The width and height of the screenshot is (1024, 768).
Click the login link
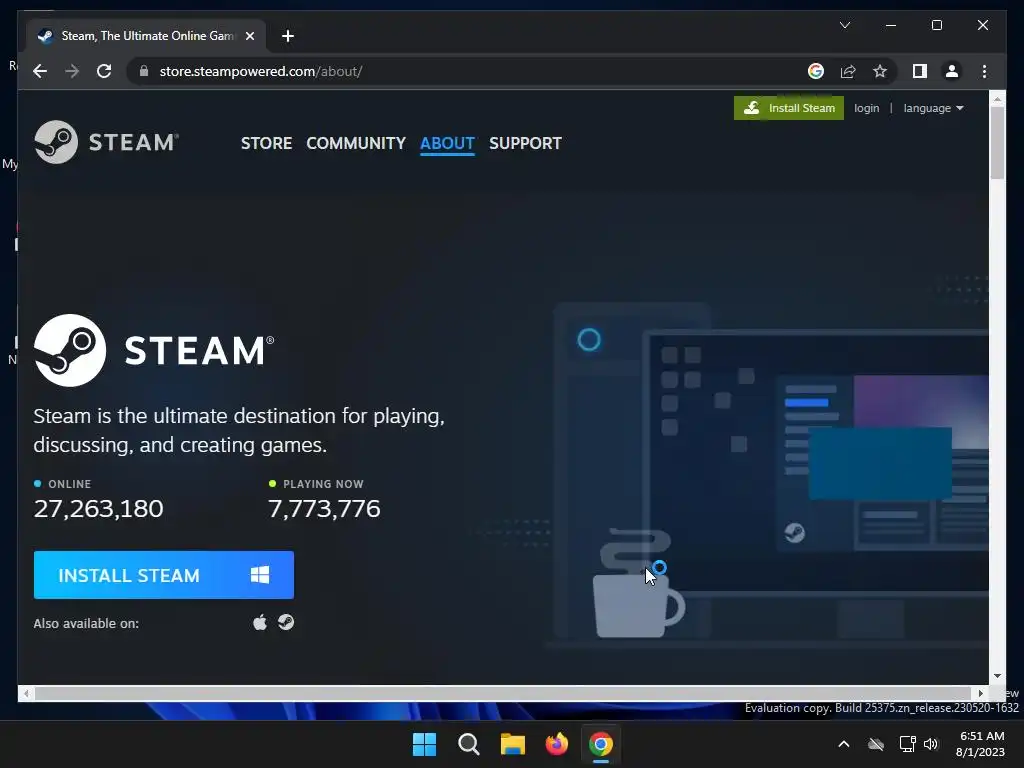[x=866, y=108]
